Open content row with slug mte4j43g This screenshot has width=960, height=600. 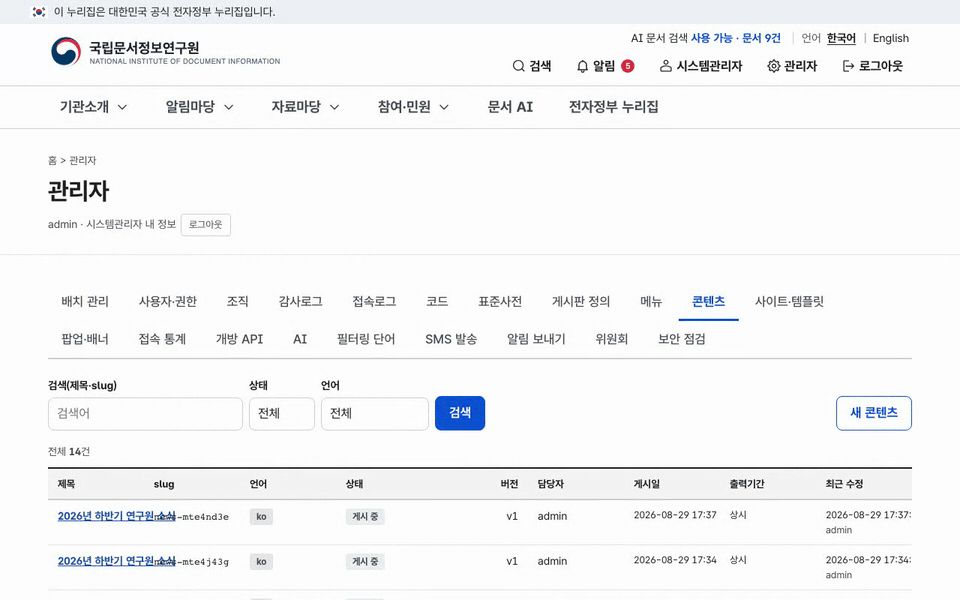pyautogui.click(x=116, y=561)
